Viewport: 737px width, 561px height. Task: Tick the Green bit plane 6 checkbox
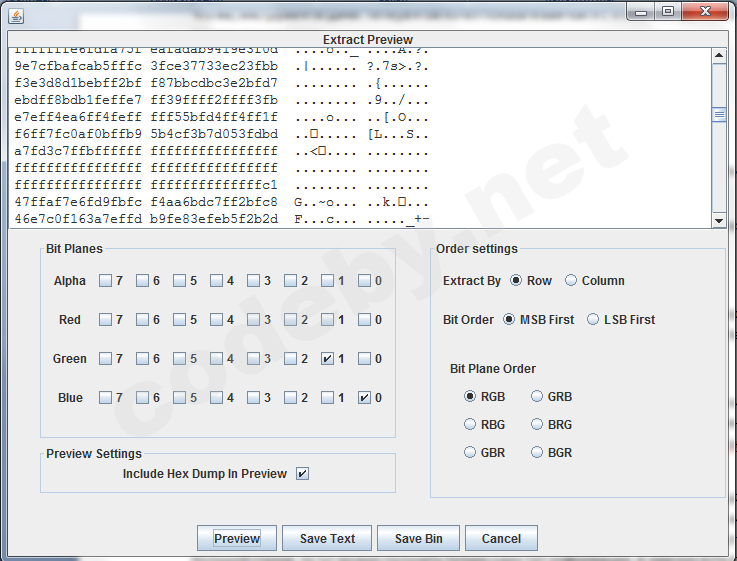(x=142, y=359)
